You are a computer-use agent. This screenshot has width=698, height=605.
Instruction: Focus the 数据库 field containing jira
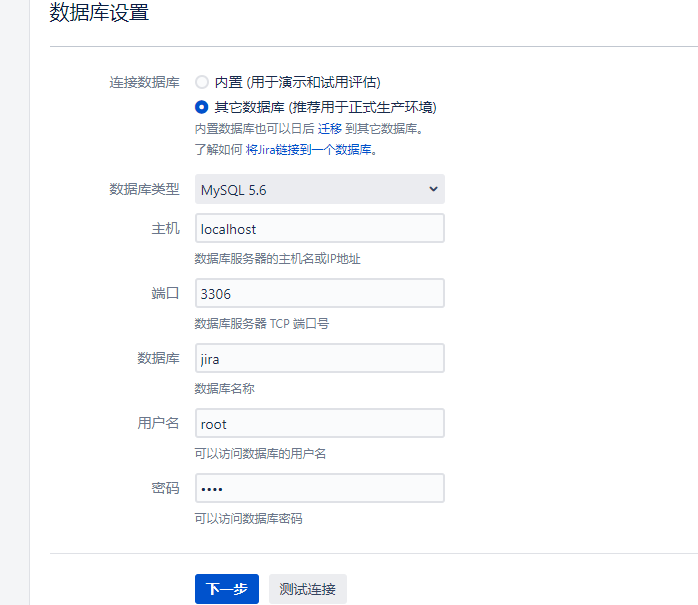pyautogui.click(x=320, y=358)
